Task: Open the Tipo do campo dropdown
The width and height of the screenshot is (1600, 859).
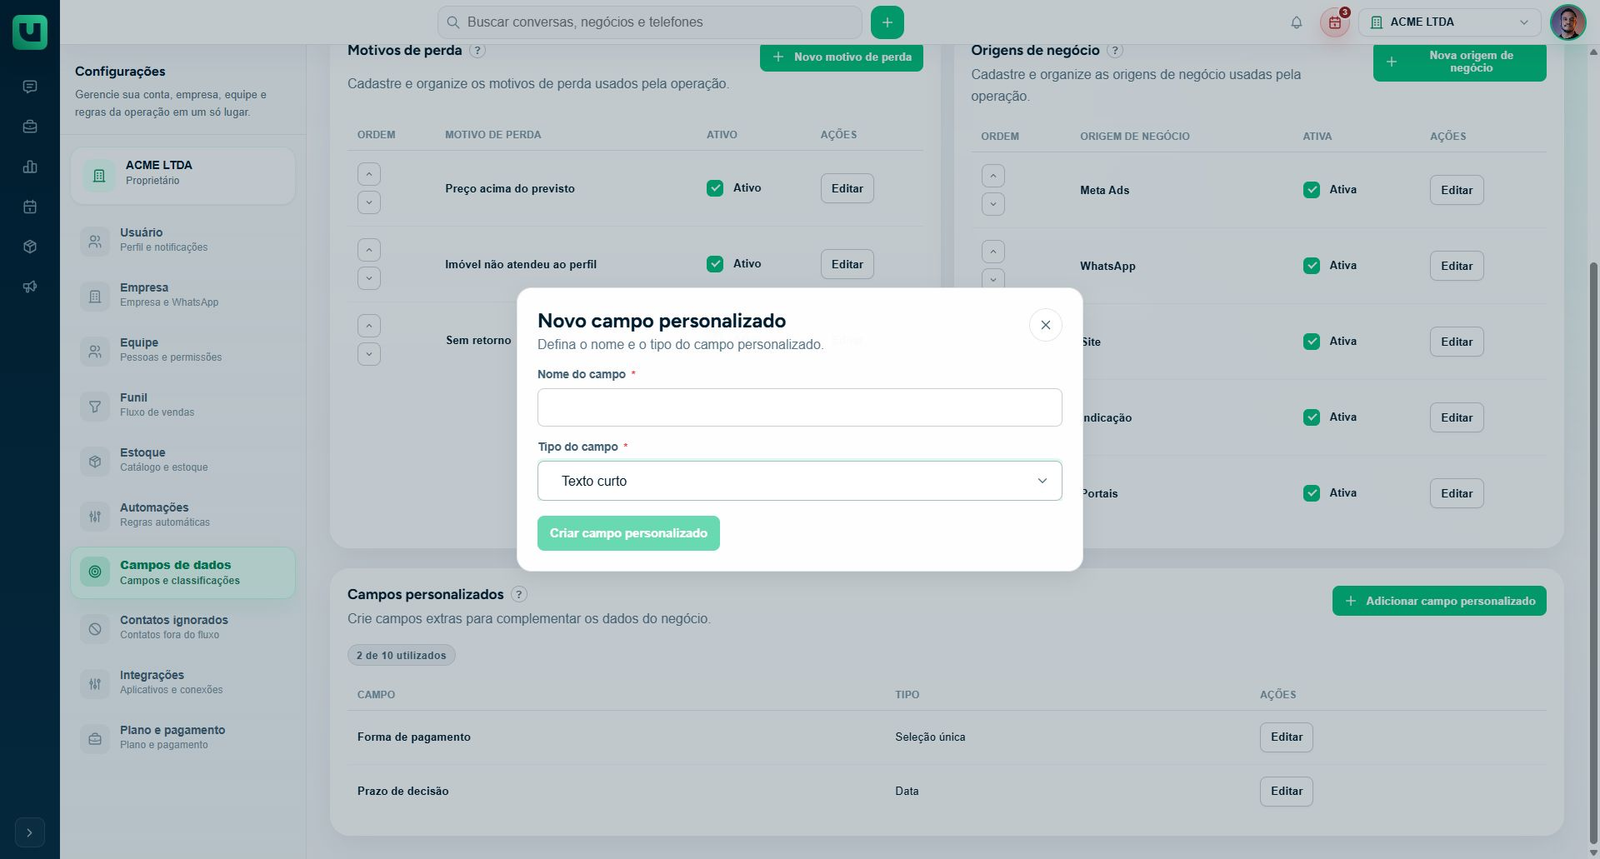Action: click(x=799, y=481)
